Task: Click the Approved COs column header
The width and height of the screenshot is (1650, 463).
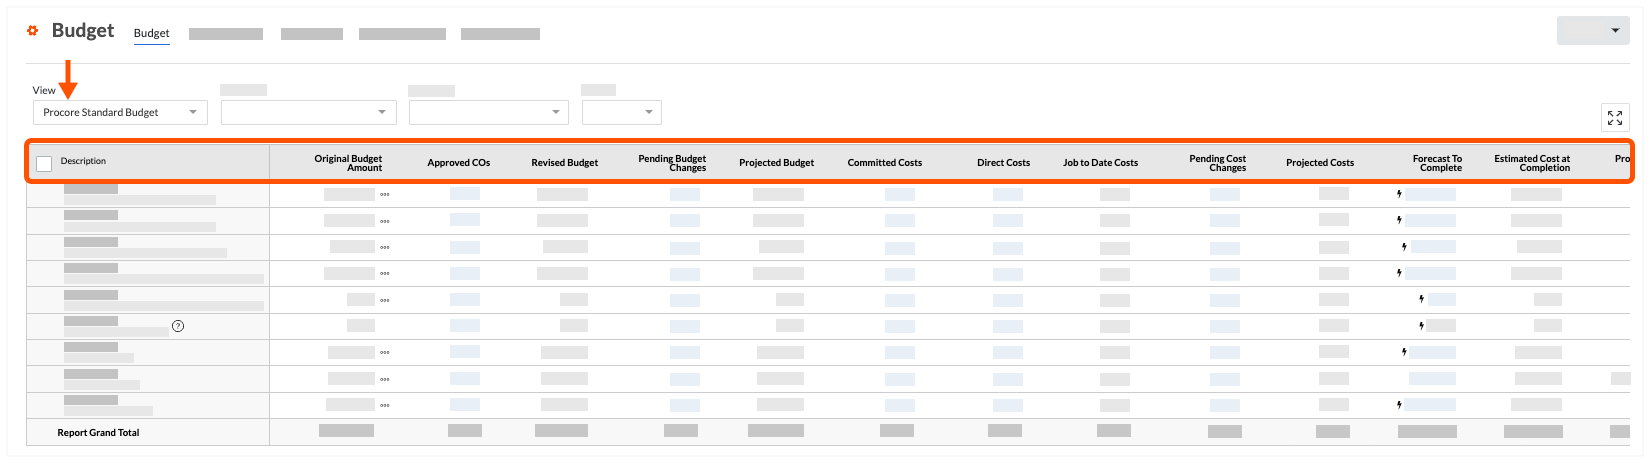Action: pyautogui.click(x=458, y=163)
